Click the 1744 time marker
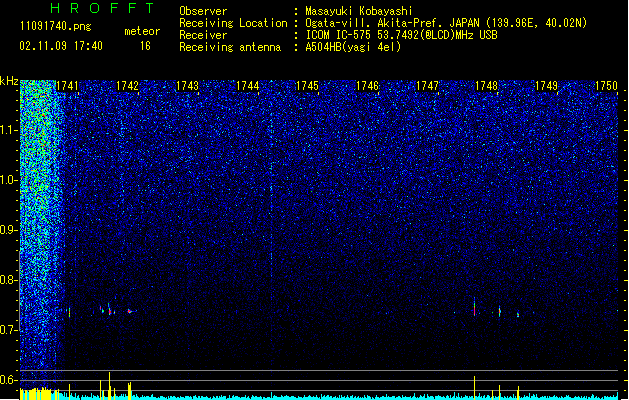Viewport: 629px width, 400px height. pos(248,86)
